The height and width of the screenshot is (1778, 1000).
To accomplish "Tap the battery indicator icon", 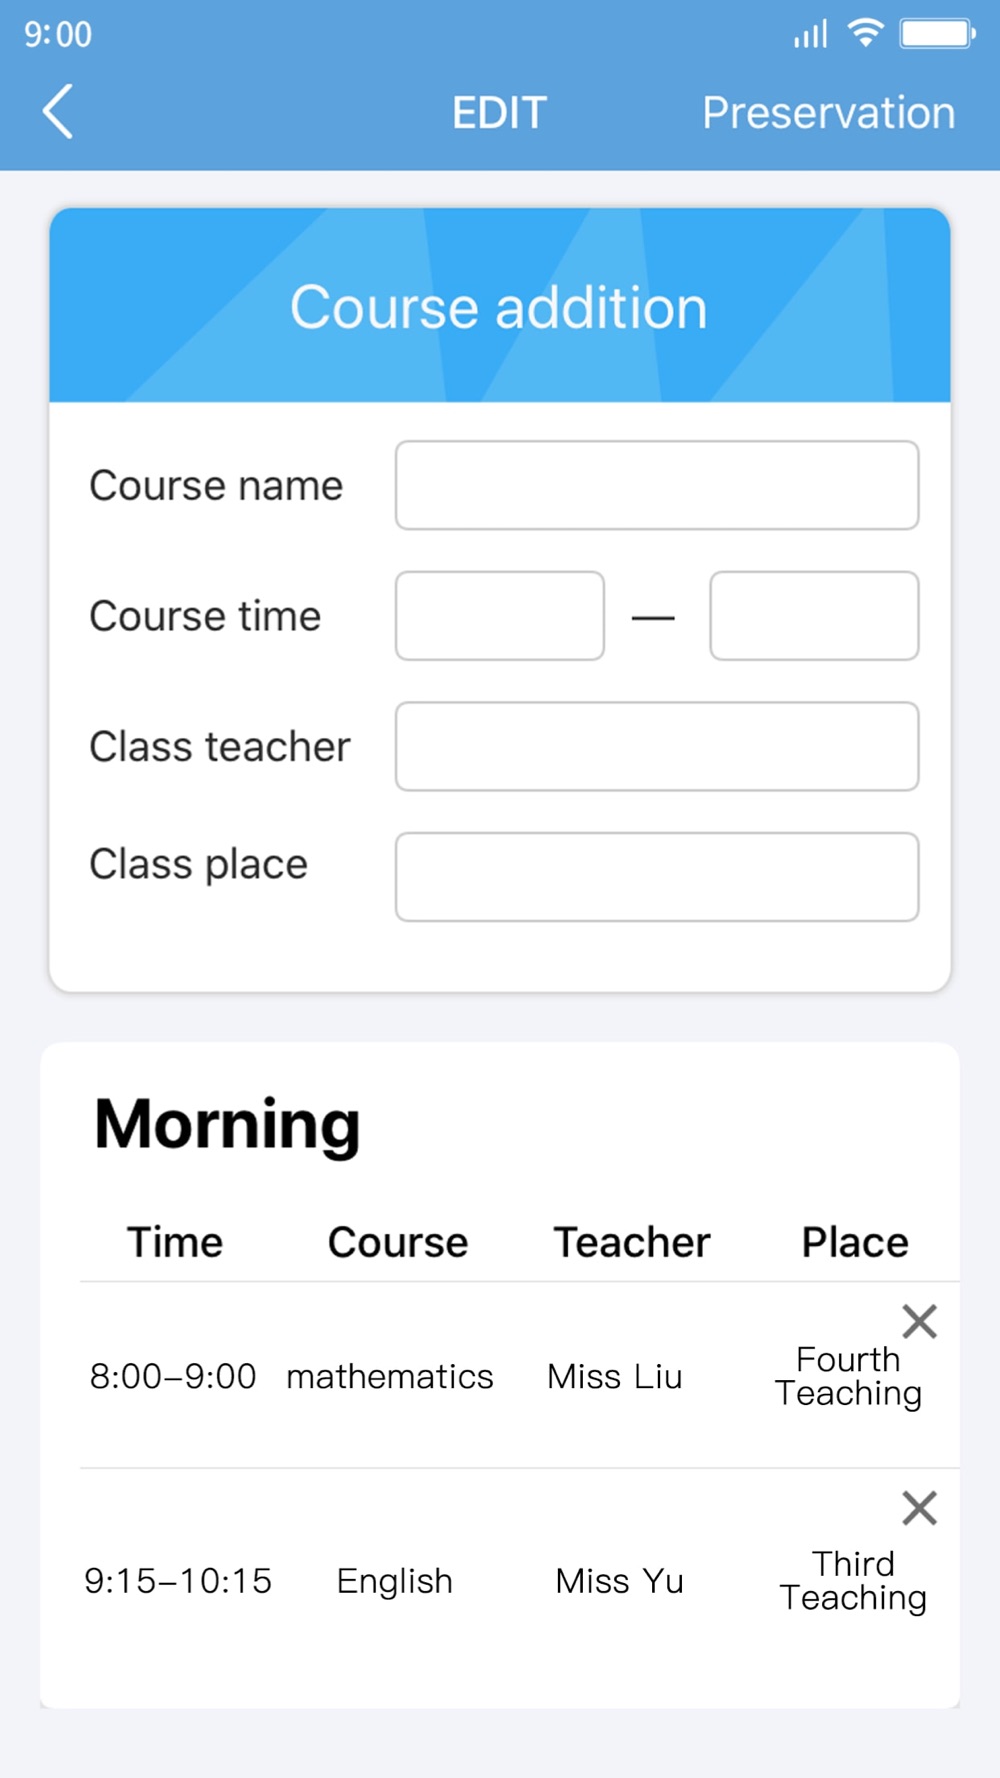I will [x=937, y=33].
